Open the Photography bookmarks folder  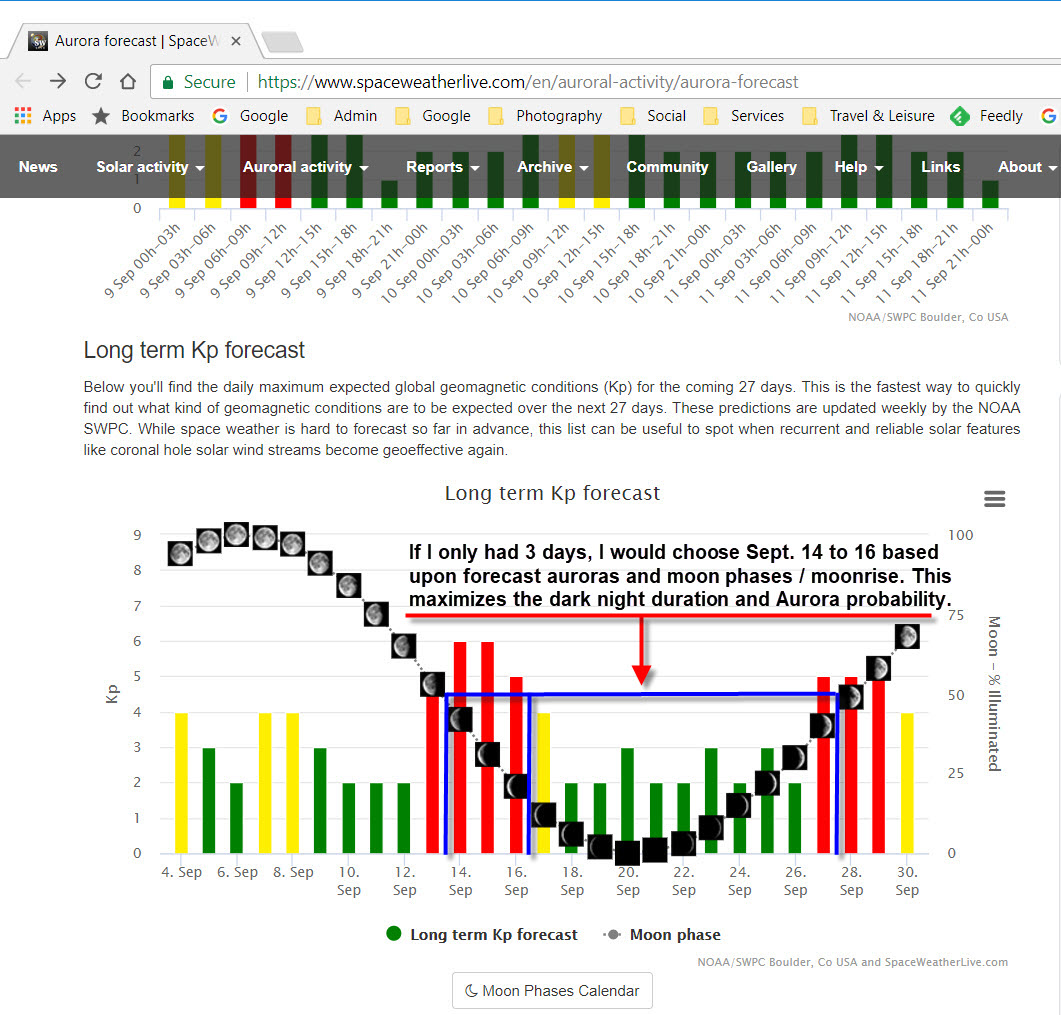coord(545,116)
